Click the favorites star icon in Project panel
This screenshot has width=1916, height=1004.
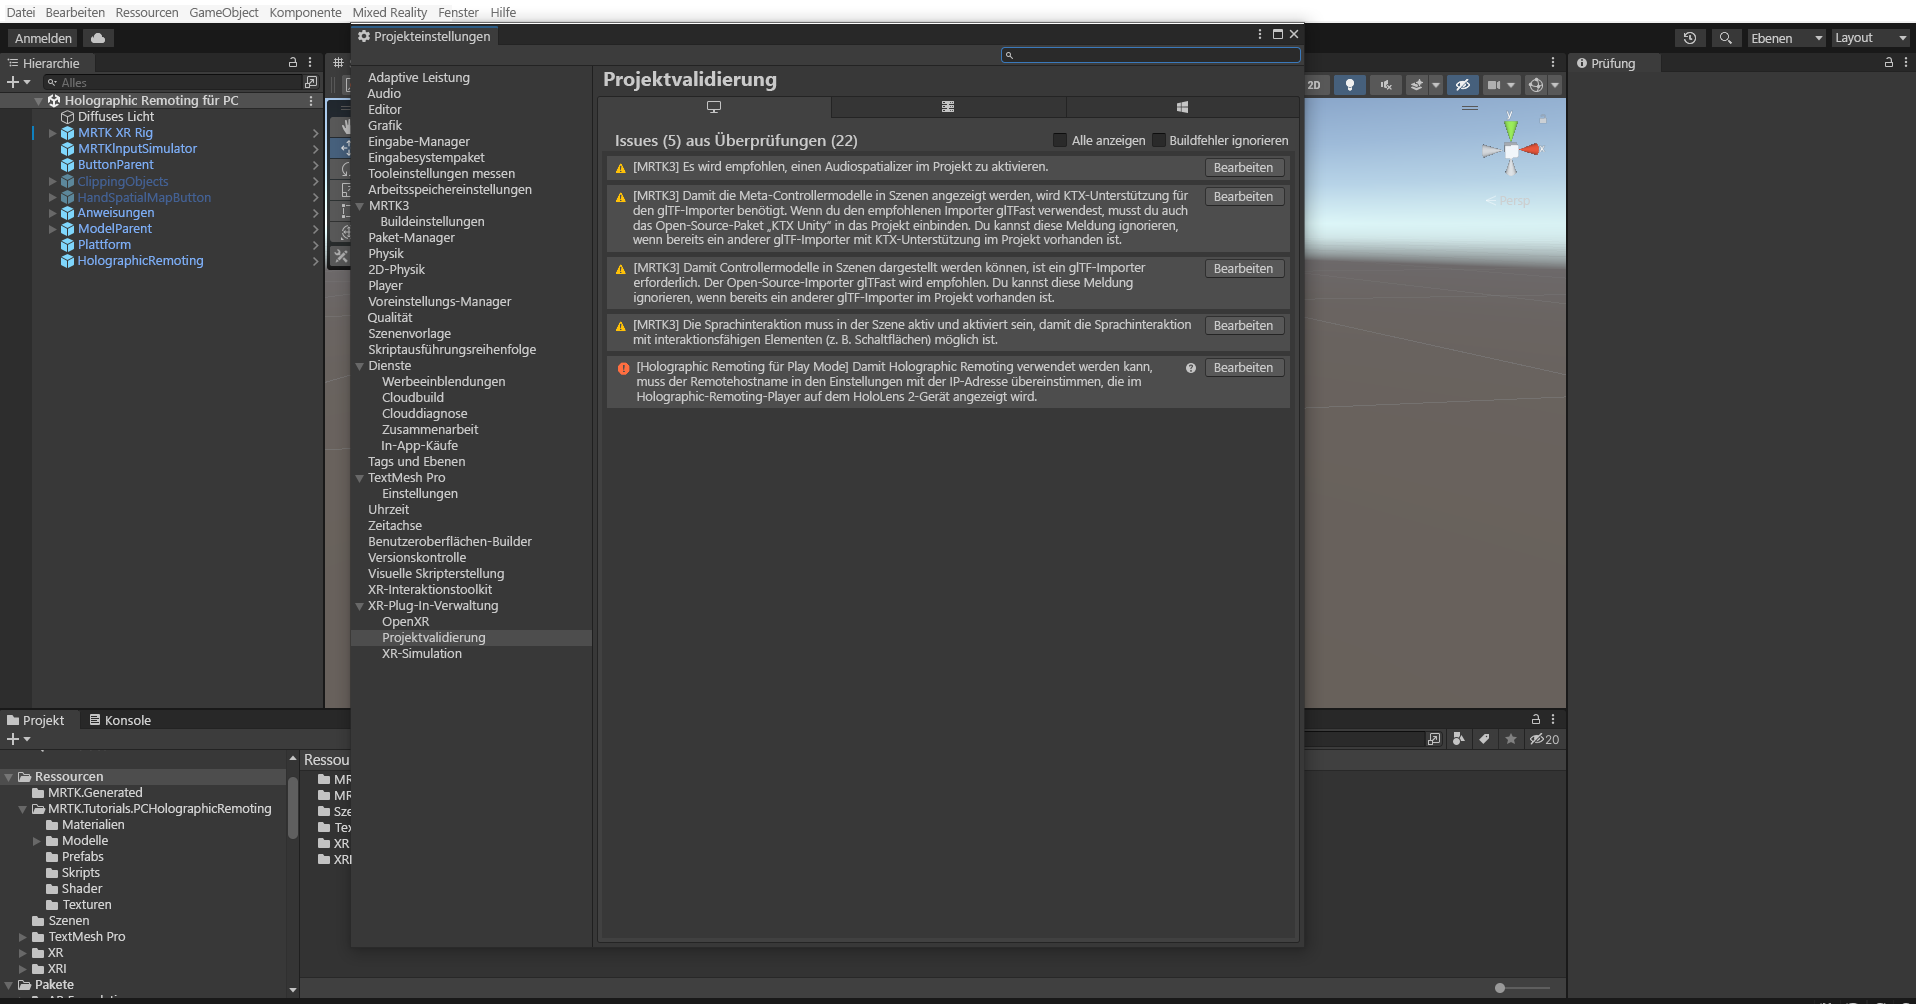point(1510,739)
